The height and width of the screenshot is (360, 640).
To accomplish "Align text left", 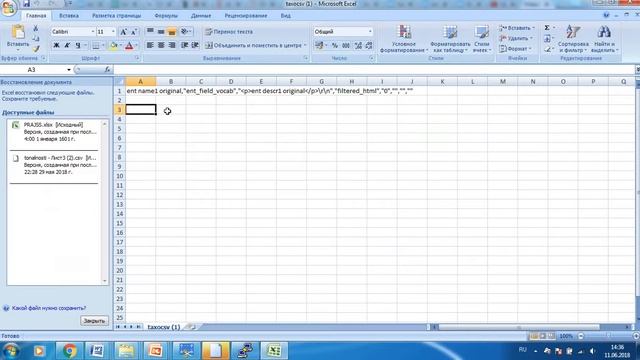I will pos(150,45).
